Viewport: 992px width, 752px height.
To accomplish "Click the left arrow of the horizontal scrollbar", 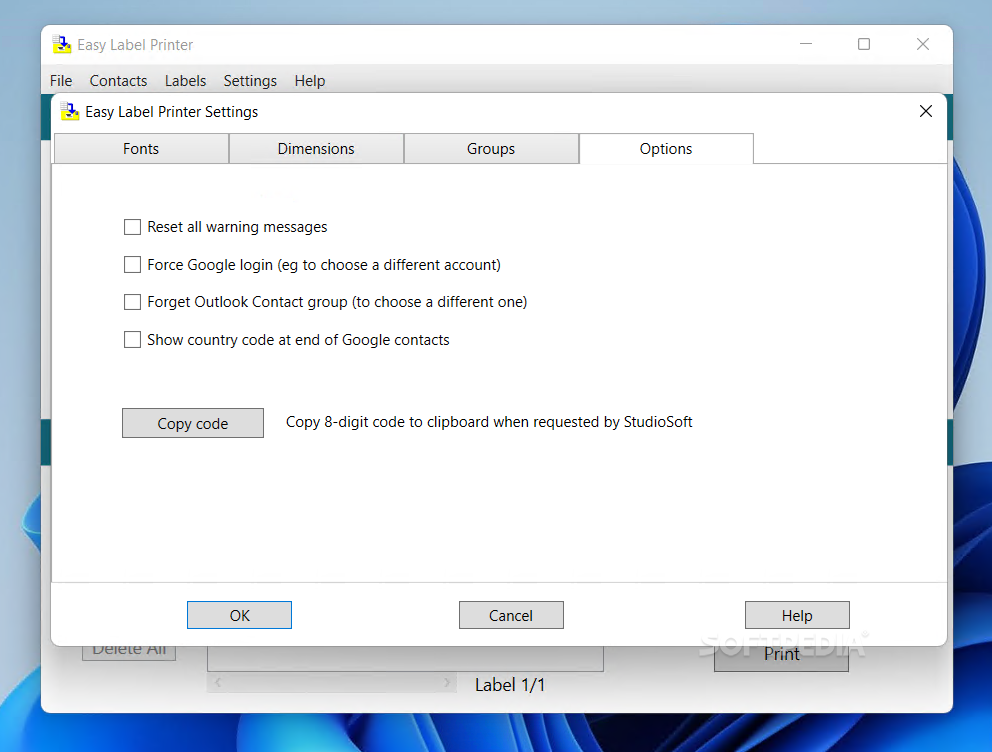I will 218,682.
